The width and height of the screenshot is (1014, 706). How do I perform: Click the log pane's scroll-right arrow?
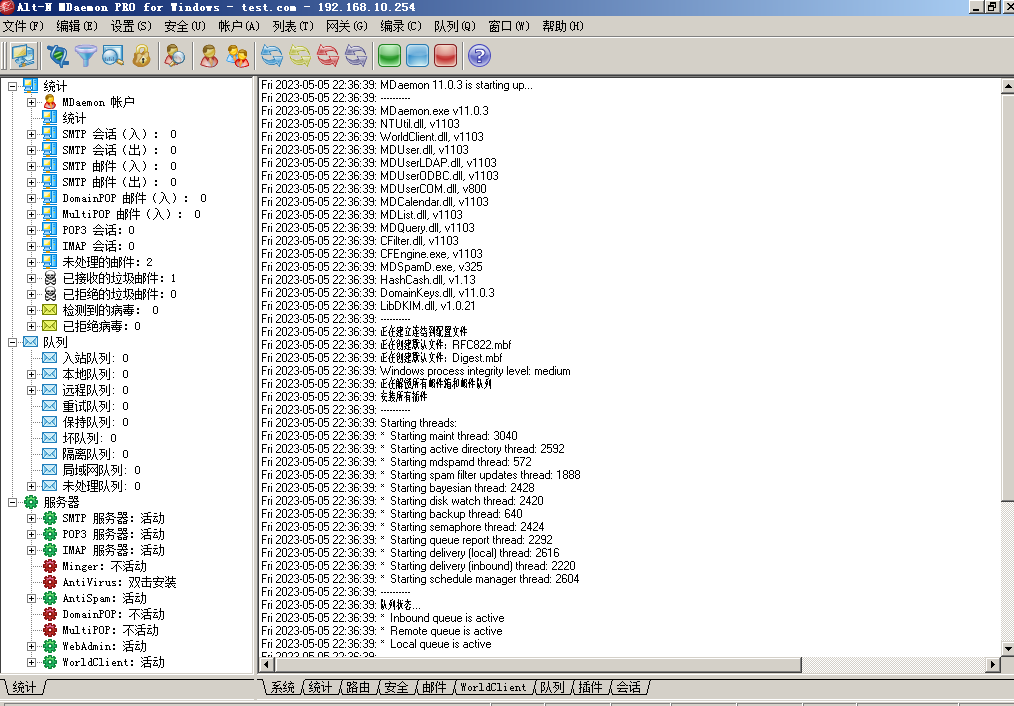(x=993, y=664)
